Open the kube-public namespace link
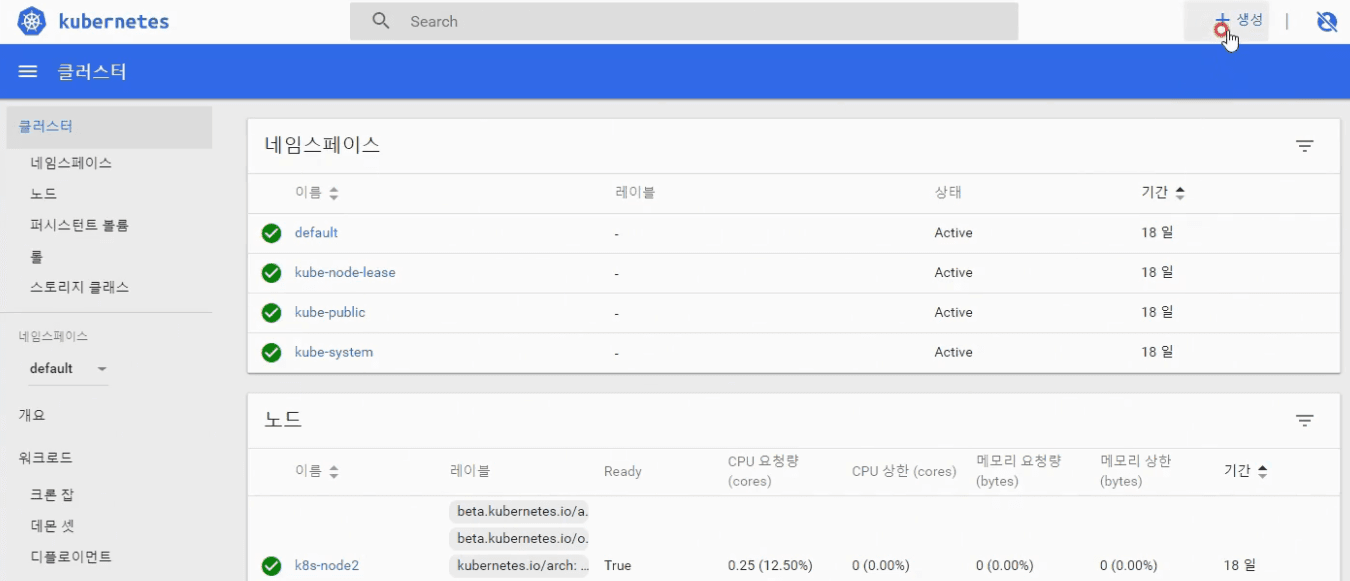 (x=329, y=313)
